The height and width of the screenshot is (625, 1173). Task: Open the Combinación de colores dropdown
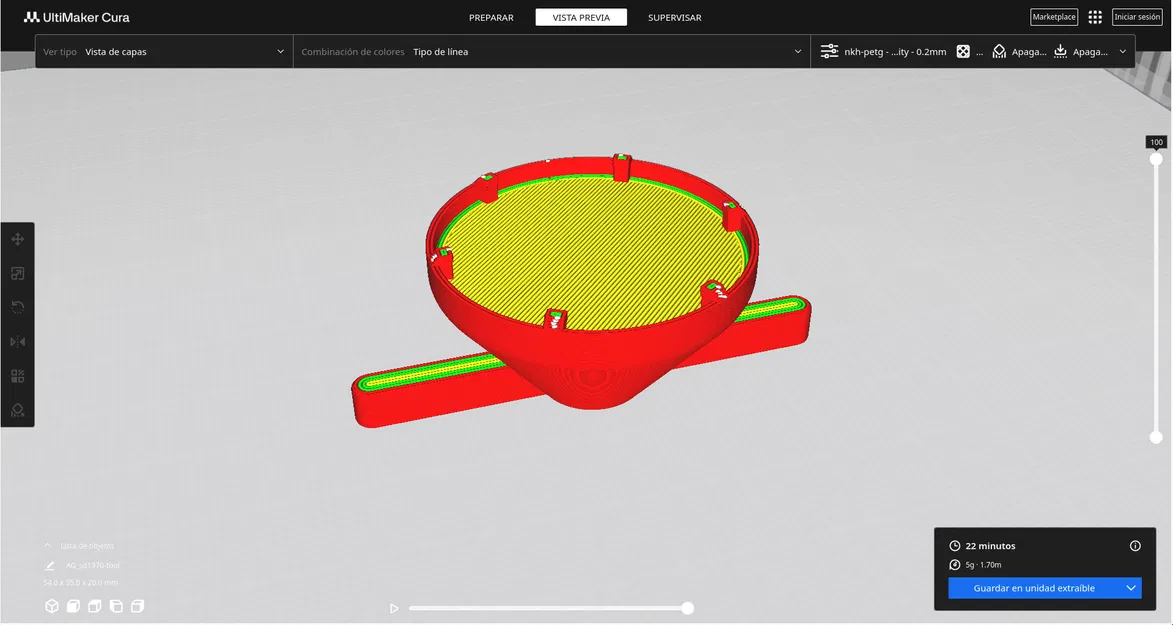pos(551,52)
